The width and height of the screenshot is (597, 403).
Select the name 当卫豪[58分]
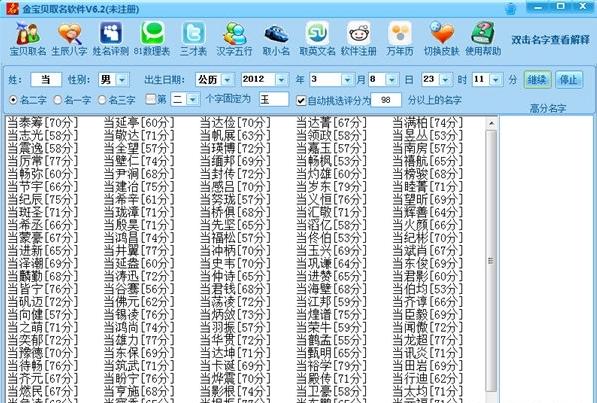click(x=331, y=391)
